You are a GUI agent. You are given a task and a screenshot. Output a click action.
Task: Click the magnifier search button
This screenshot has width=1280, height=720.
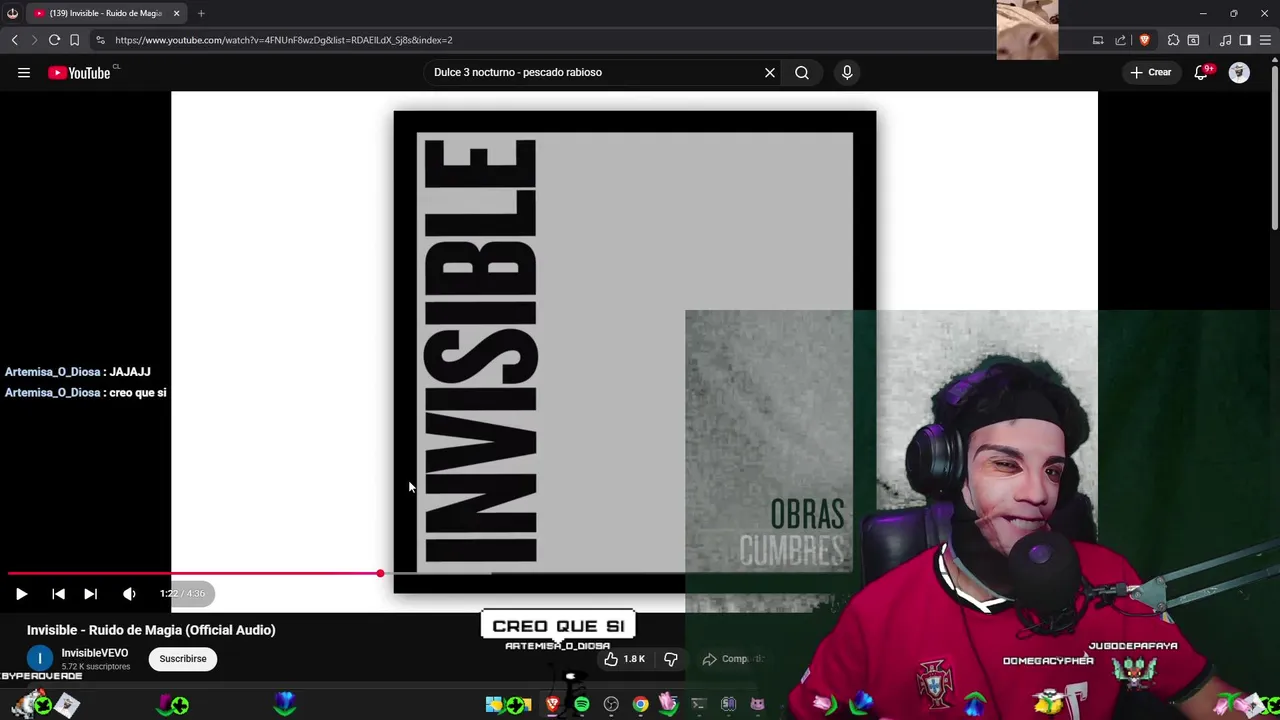click(x=802, y=72)
